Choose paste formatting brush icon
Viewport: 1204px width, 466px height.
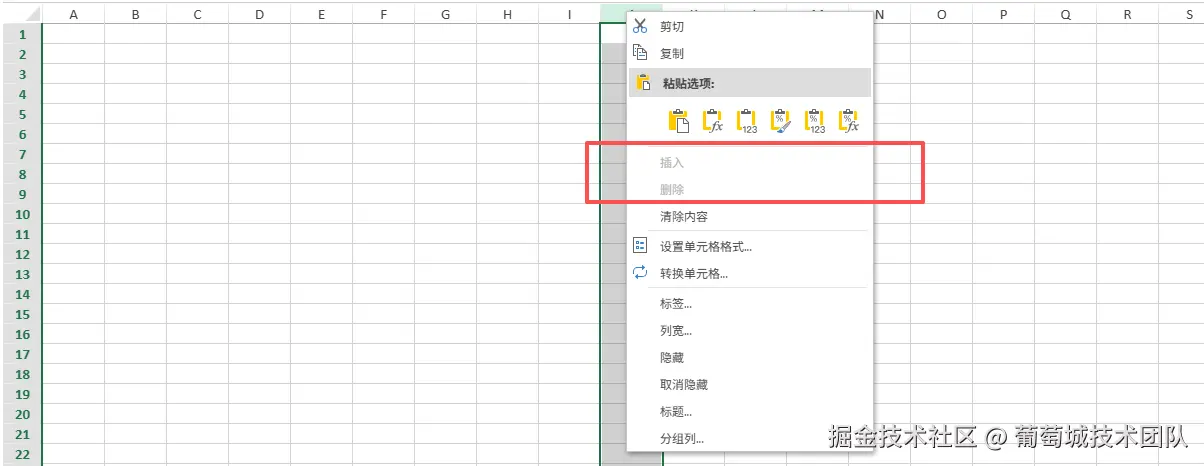781,121
